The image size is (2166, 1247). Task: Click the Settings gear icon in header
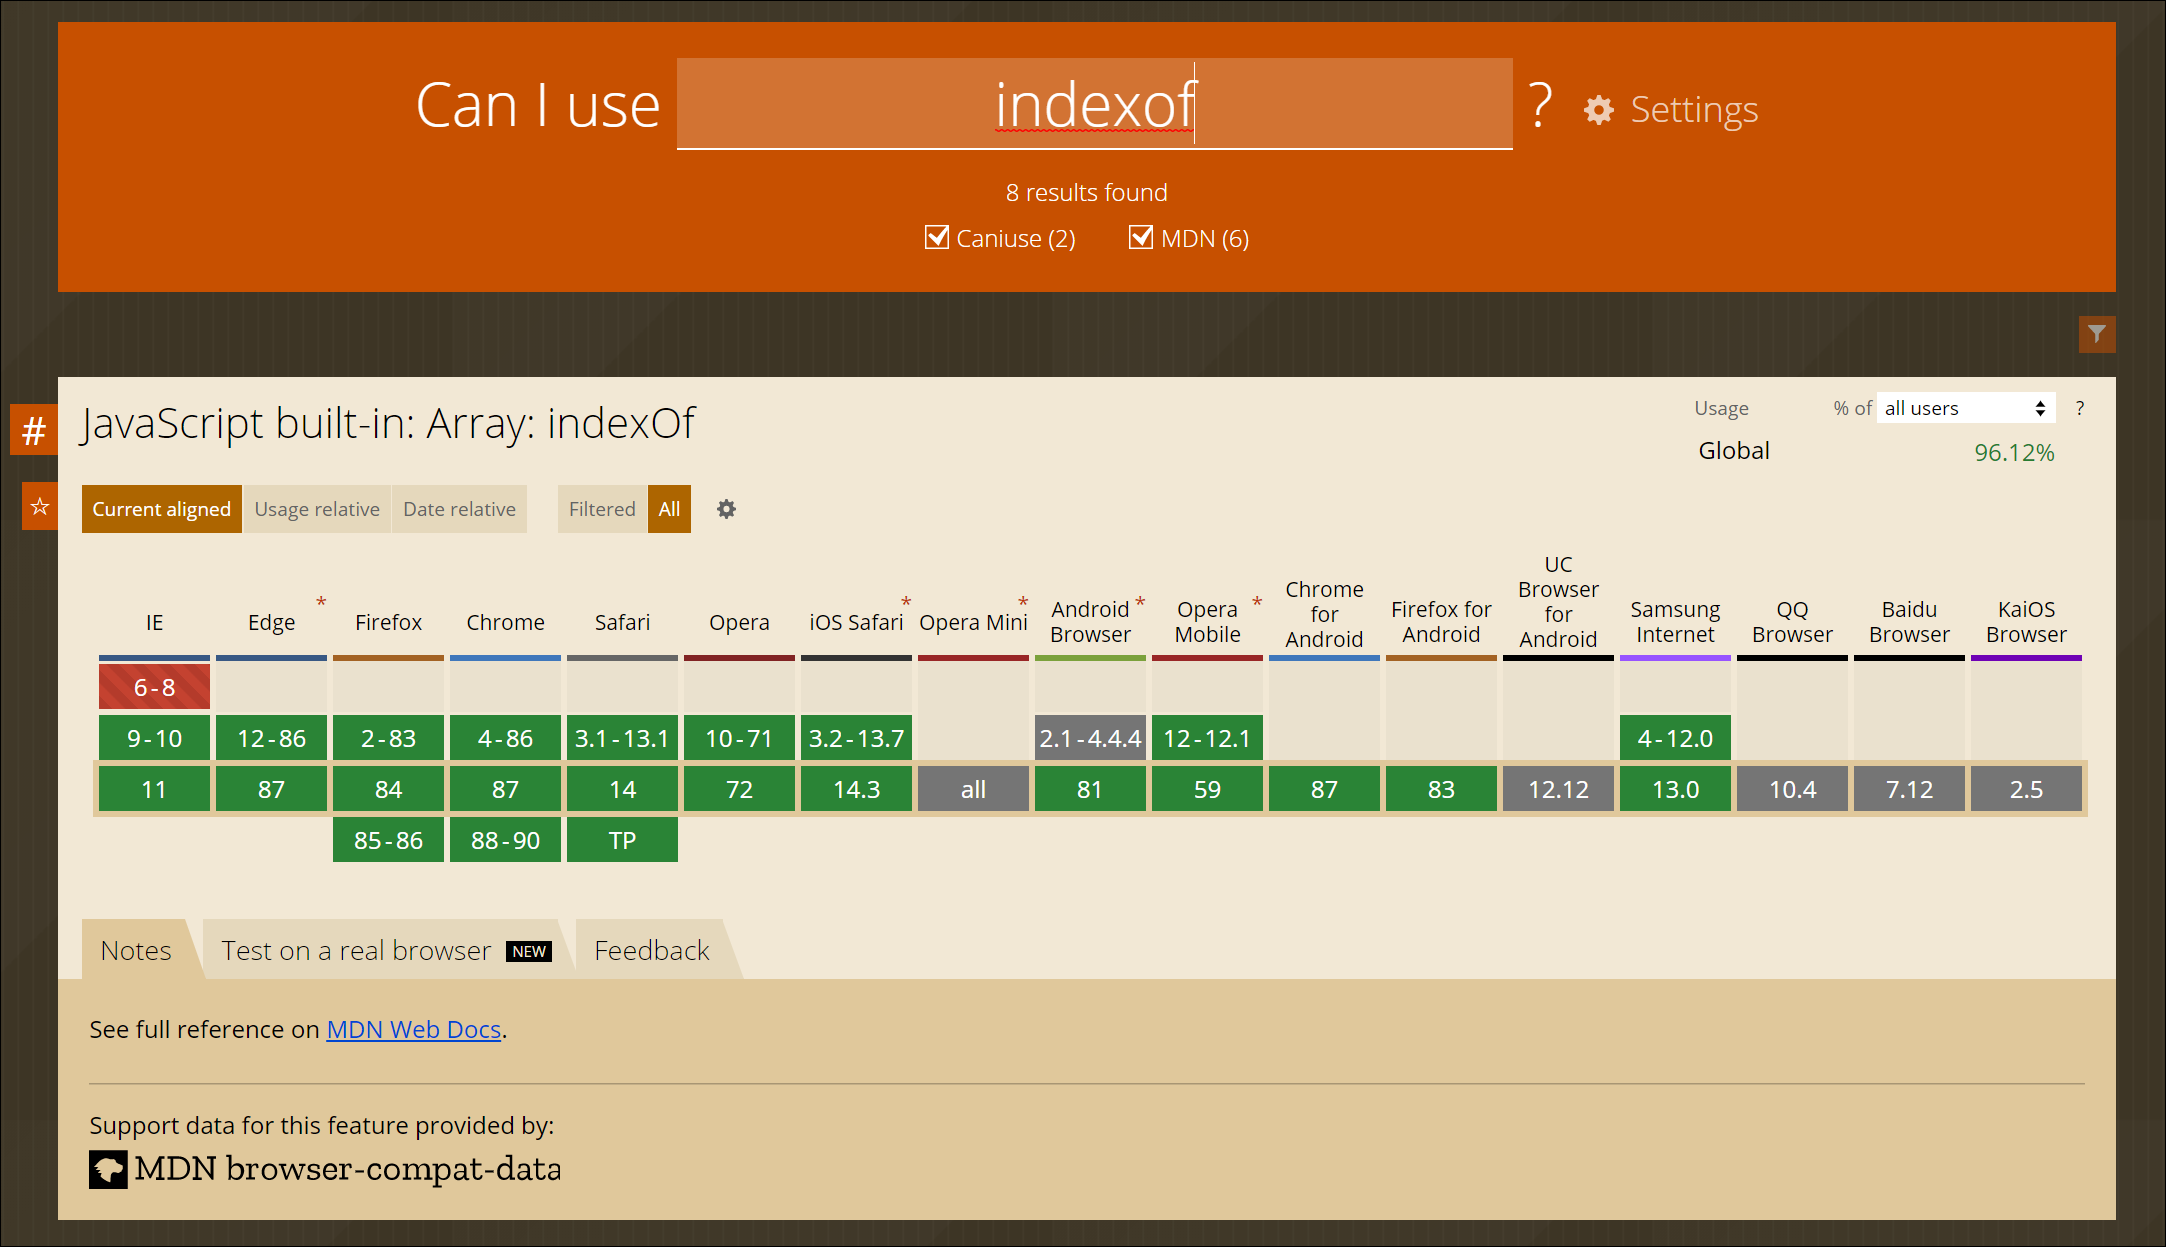pos(1598,110)
